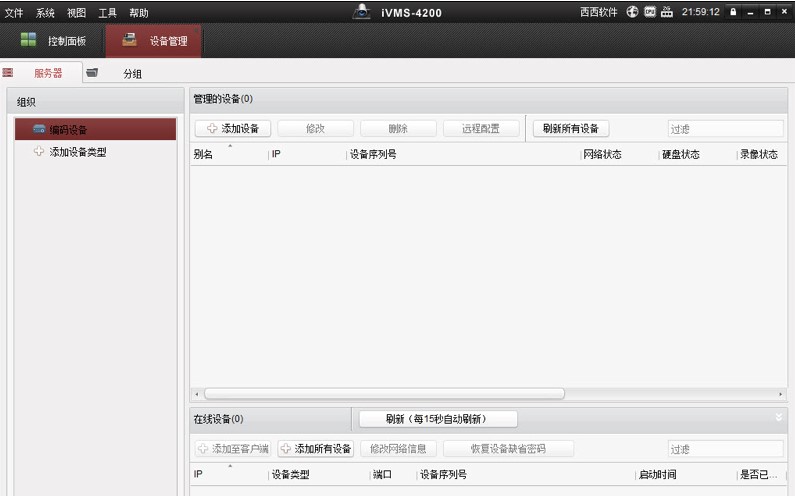Click 刷新（每15秒自动刷新） button
This screenshot has height=496, width=795.
[x=434, y=419]
